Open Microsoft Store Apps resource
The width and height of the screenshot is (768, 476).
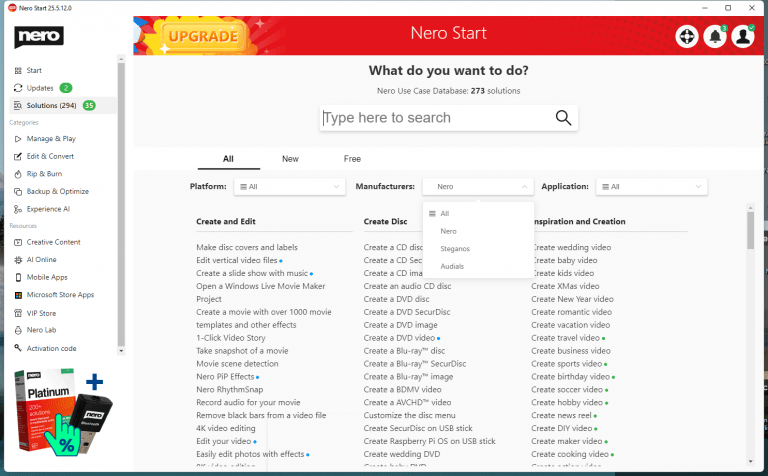click(x=60, y=295)
